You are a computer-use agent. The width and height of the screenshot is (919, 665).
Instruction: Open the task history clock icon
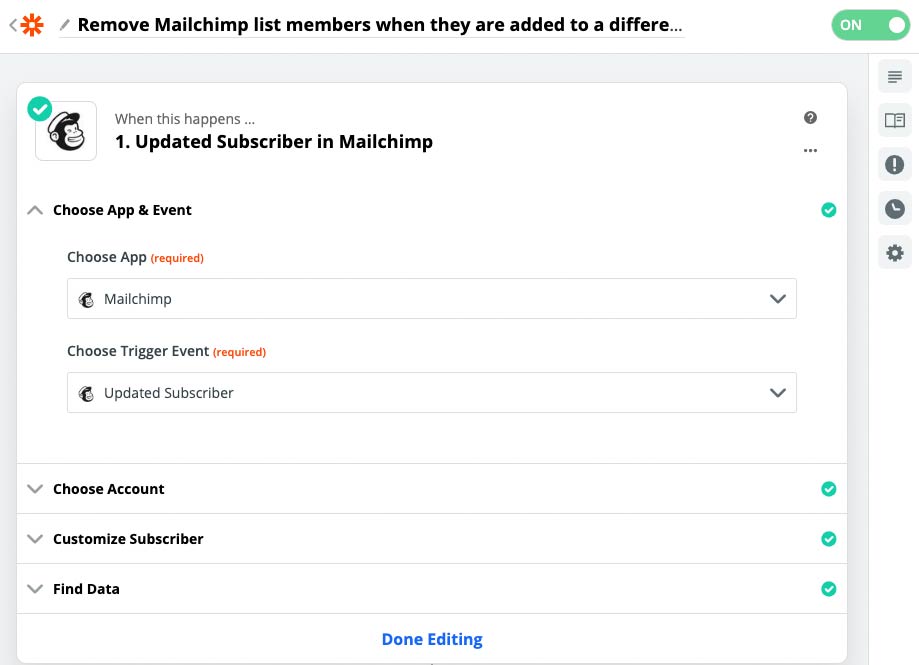coord(894,209)
